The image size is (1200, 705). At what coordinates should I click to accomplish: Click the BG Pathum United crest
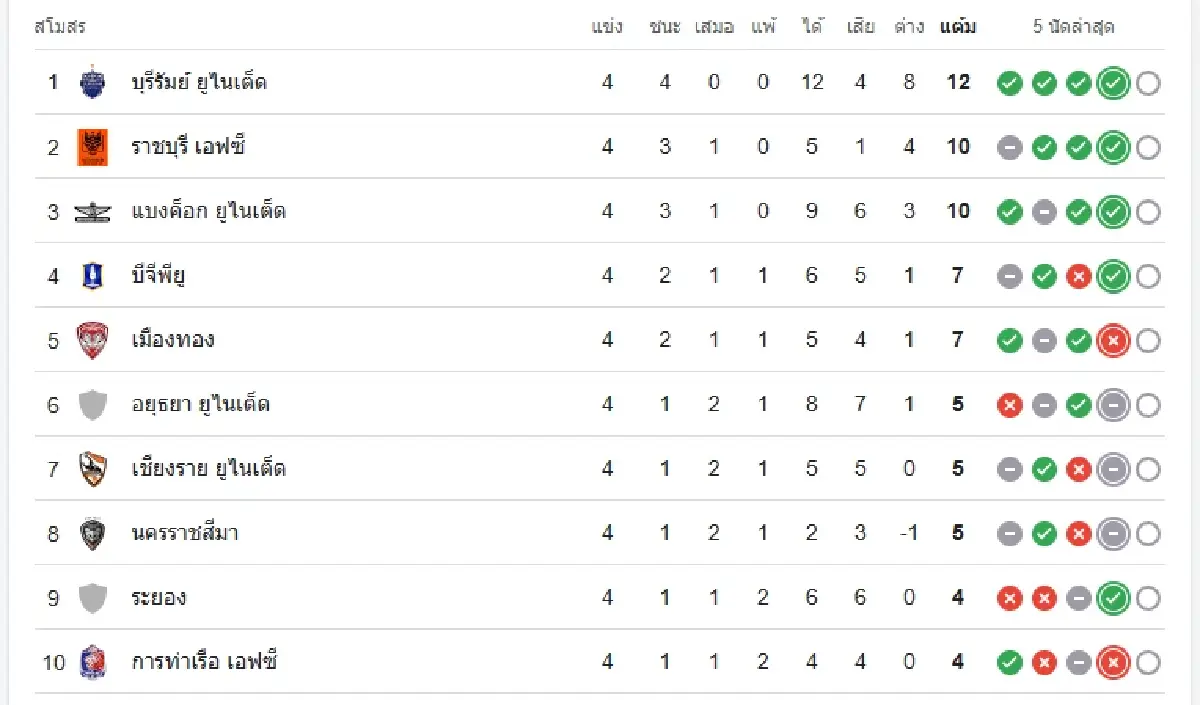click(x=93, y=275)
